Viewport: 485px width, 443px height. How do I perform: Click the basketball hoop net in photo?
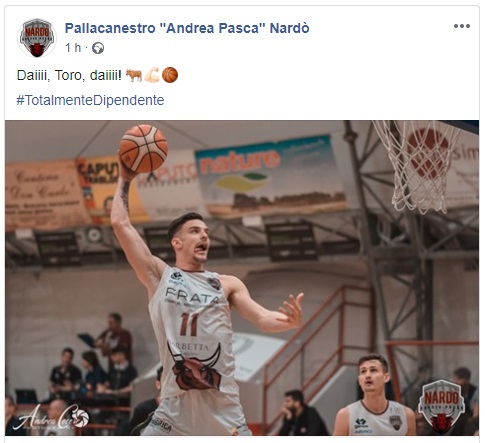pos(419,167)
